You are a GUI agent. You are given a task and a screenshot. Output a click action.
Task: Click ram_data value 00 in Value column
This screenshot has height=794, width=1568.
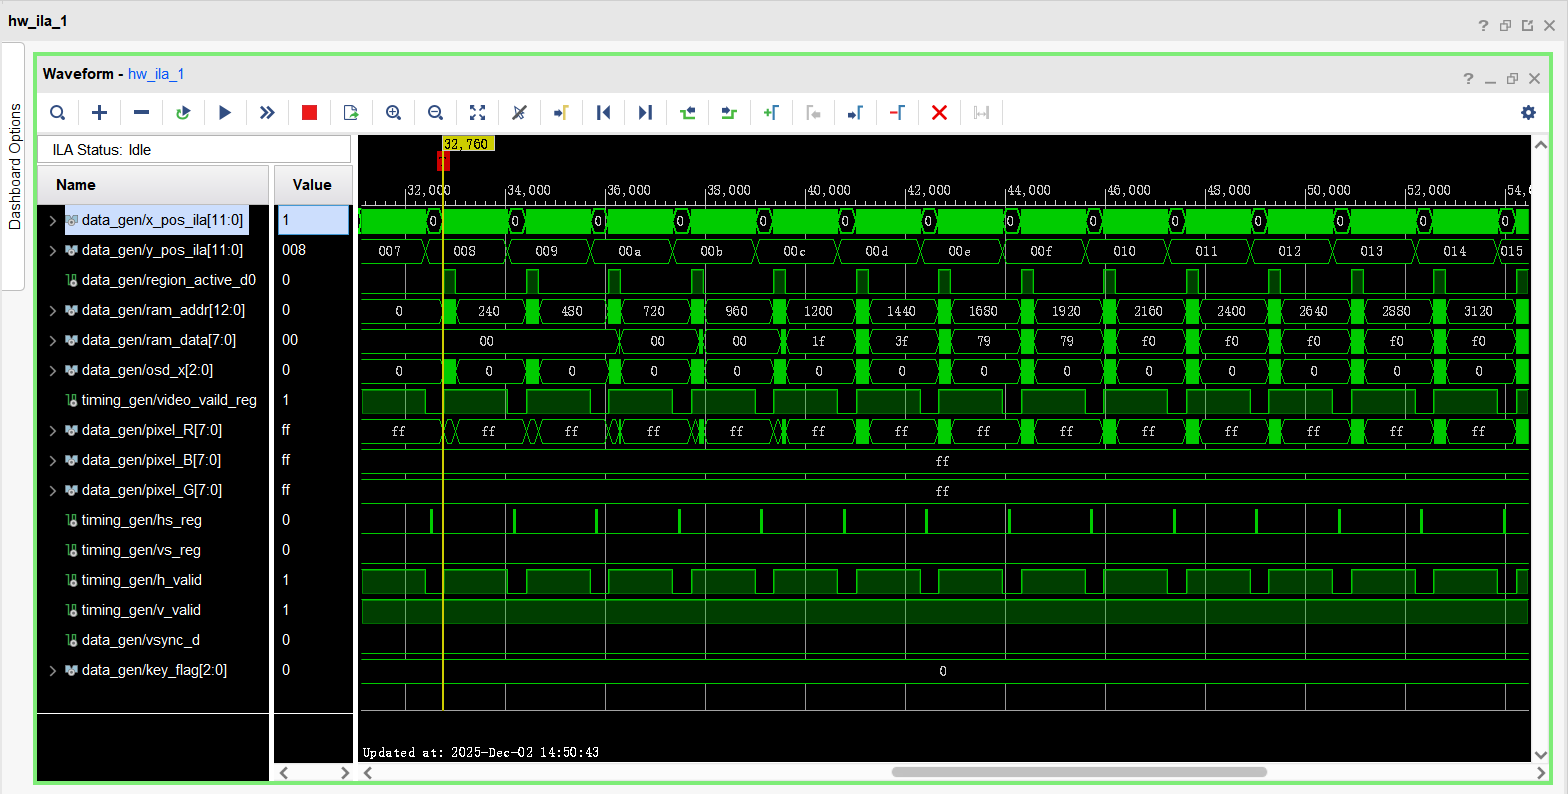[290, 340]
